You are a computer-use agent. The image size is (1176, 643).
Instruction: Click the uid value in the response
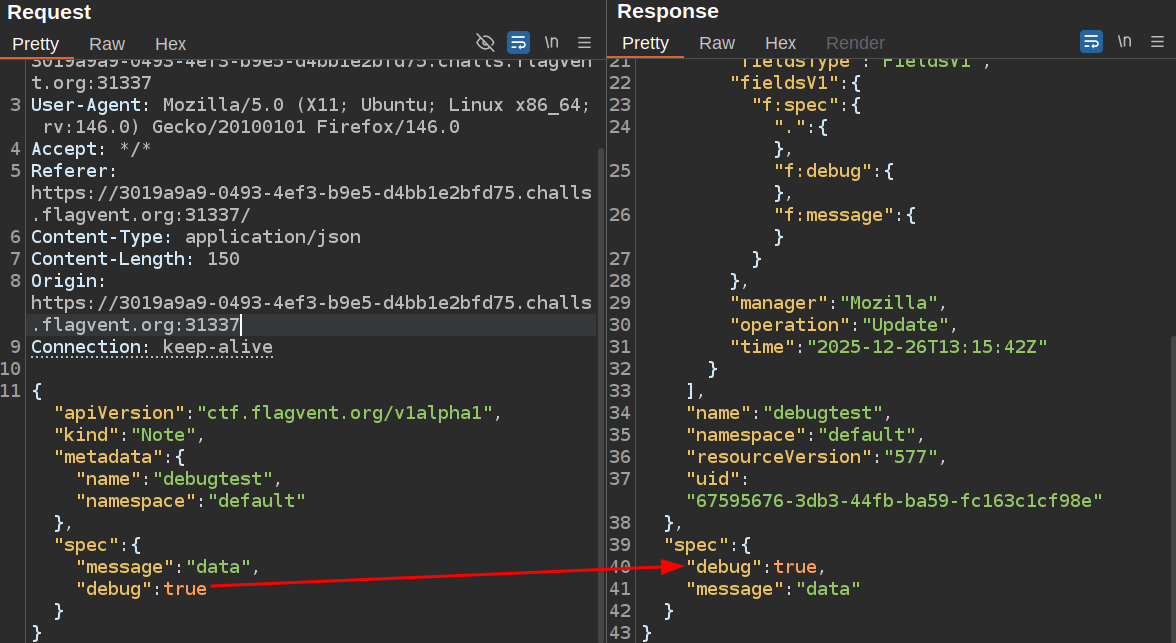pyautogui.click(x=894, y=499)
